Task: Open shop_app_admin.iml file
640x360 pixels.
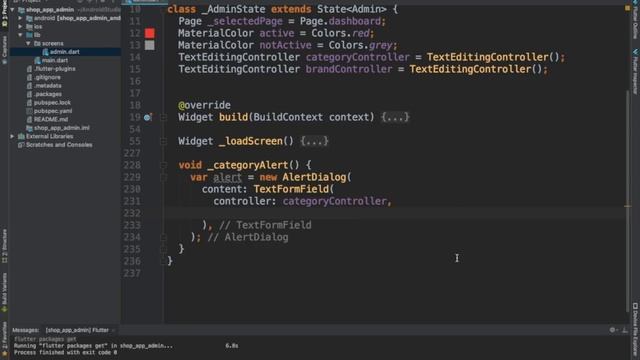Action: 62,128
